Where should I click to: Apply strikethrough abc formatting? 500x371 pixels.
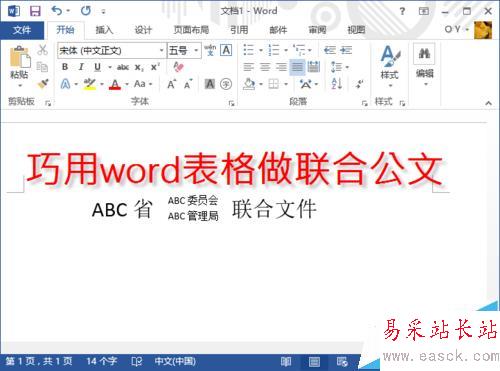123,67
